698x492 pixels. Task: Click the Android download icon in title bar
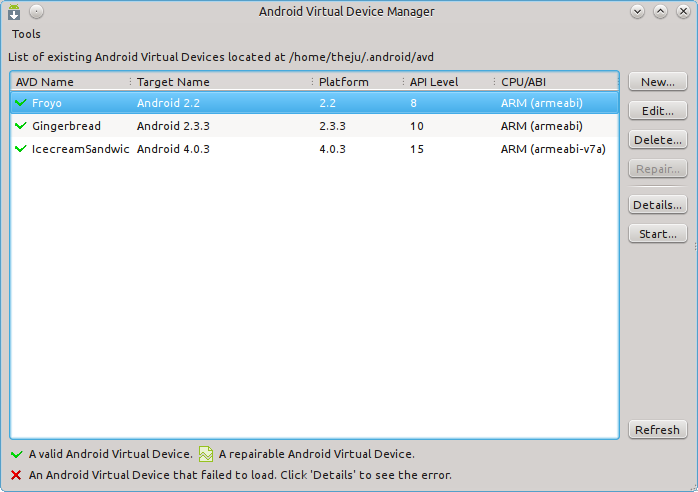14,12
